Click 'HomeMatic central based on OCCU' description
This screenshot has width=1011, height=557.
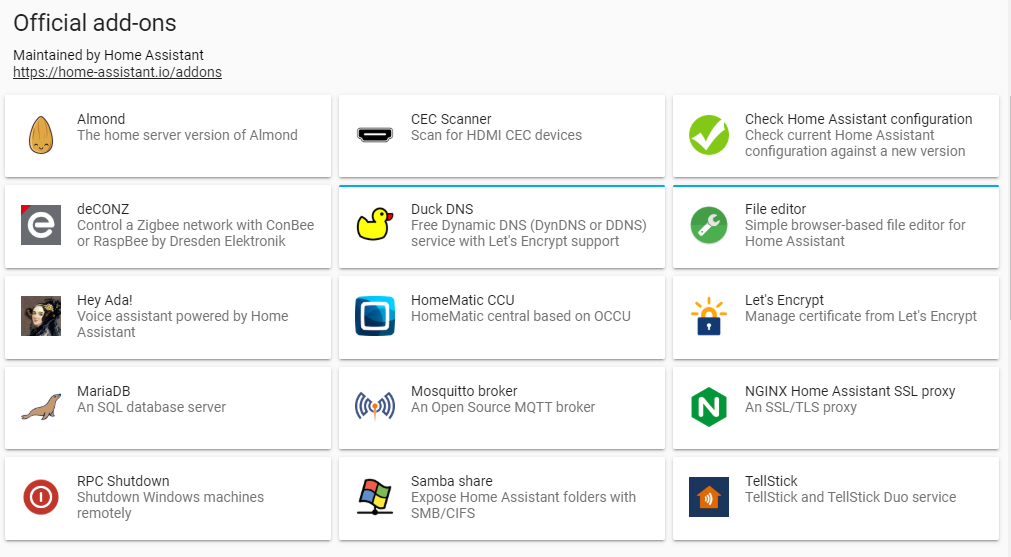[520, 317]
